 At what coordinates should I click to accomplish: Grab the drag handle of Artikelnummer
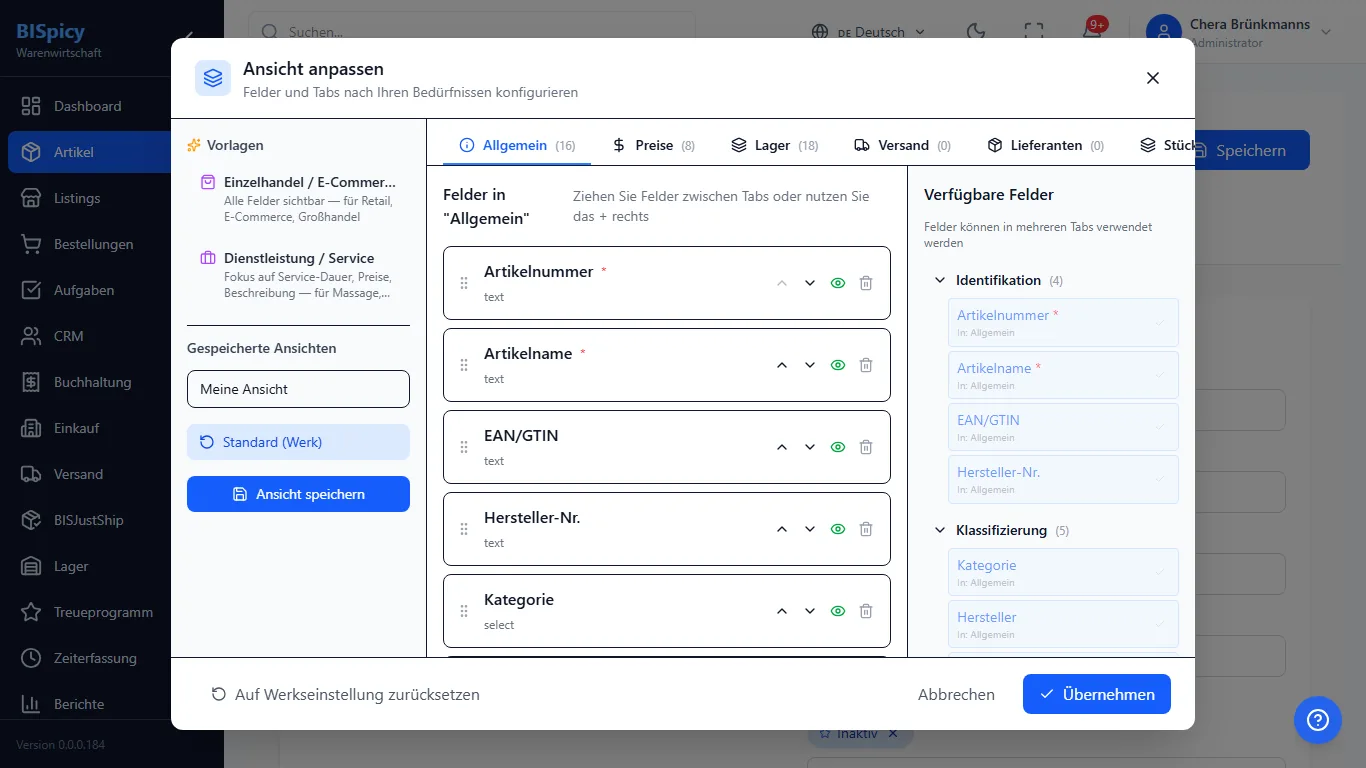pyautogui.click(x=464, y=283)
